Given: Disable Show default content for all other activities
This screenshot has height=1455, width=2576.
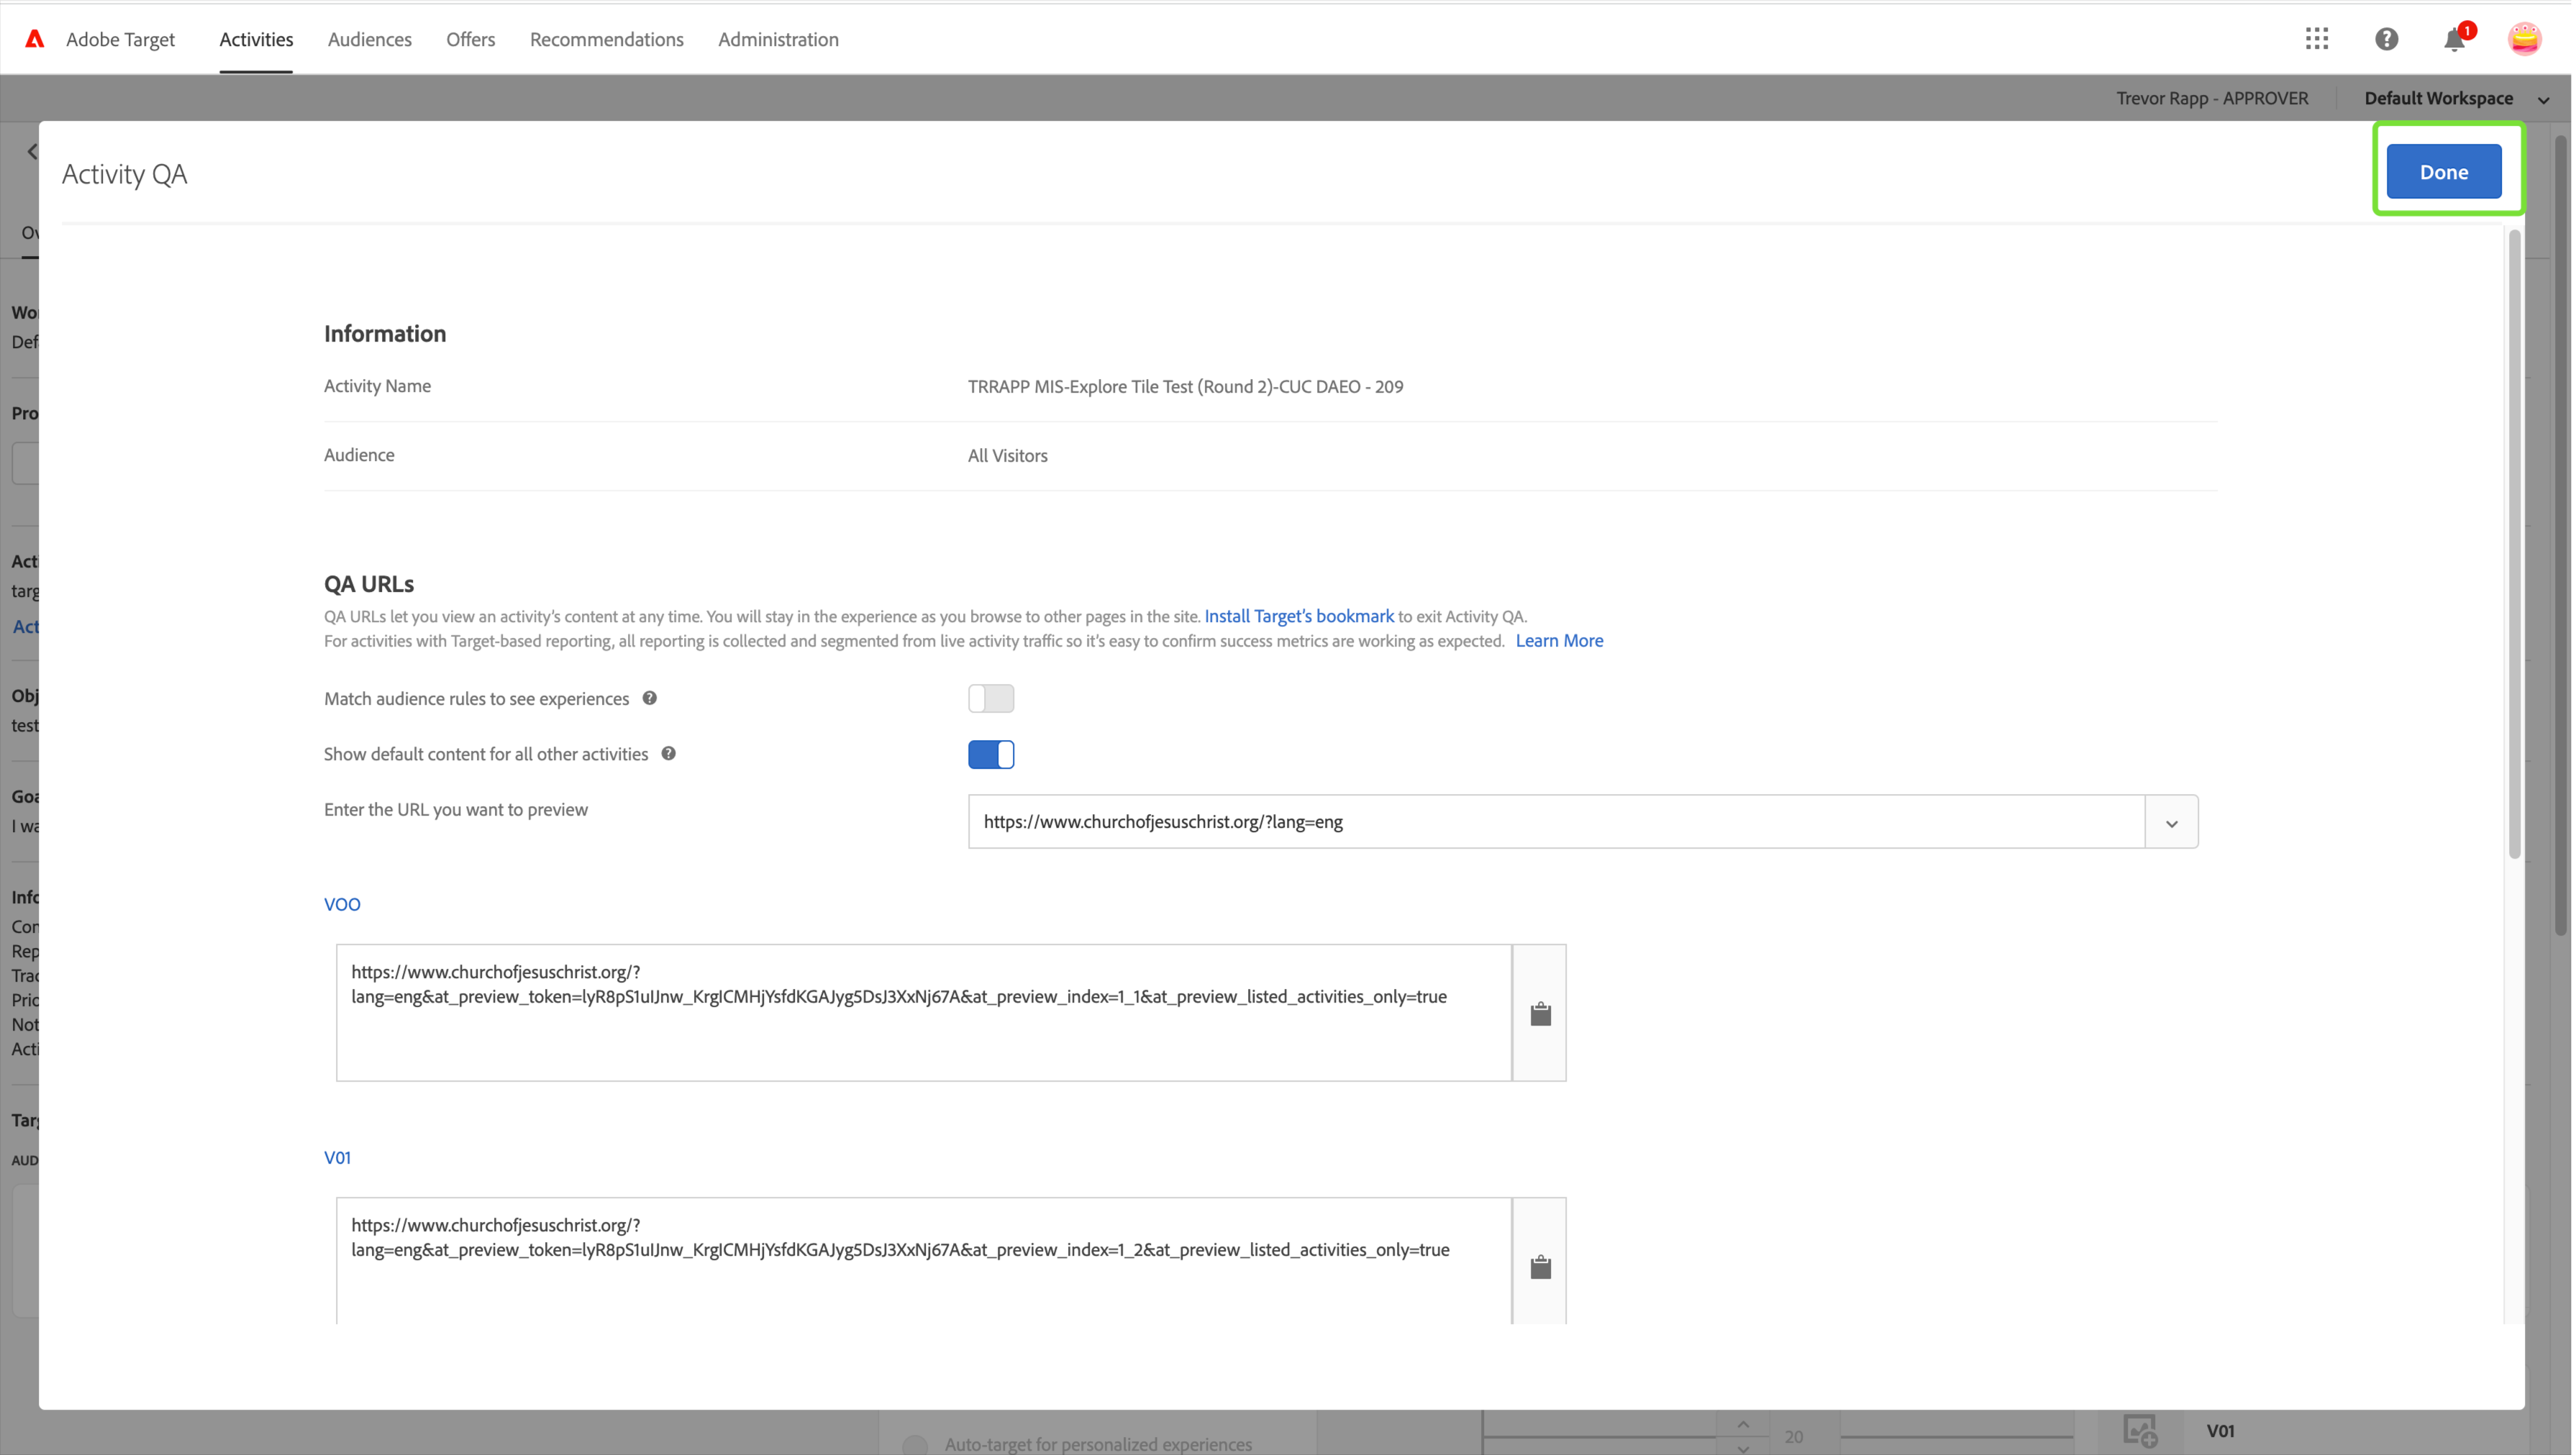Looking at the screenshot, I should pos(991,754).
